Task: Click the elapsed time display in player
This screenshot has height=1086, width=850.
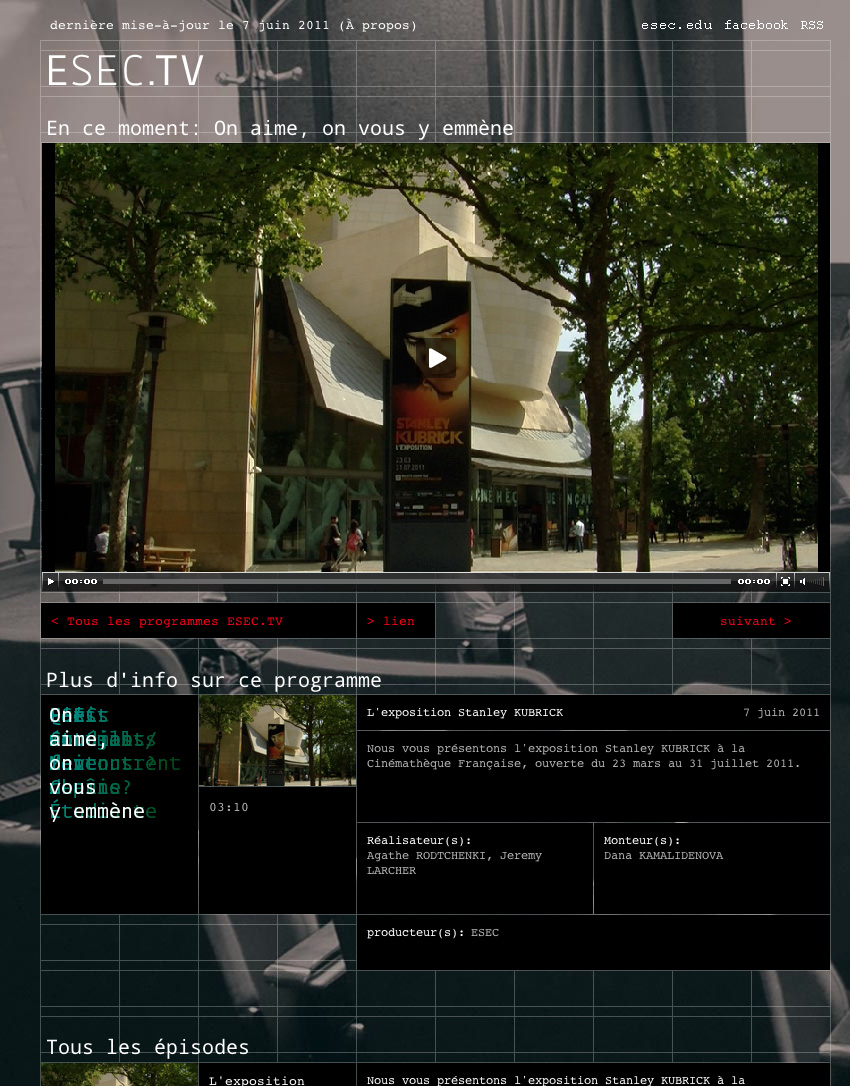Action: tap(81, 581)
